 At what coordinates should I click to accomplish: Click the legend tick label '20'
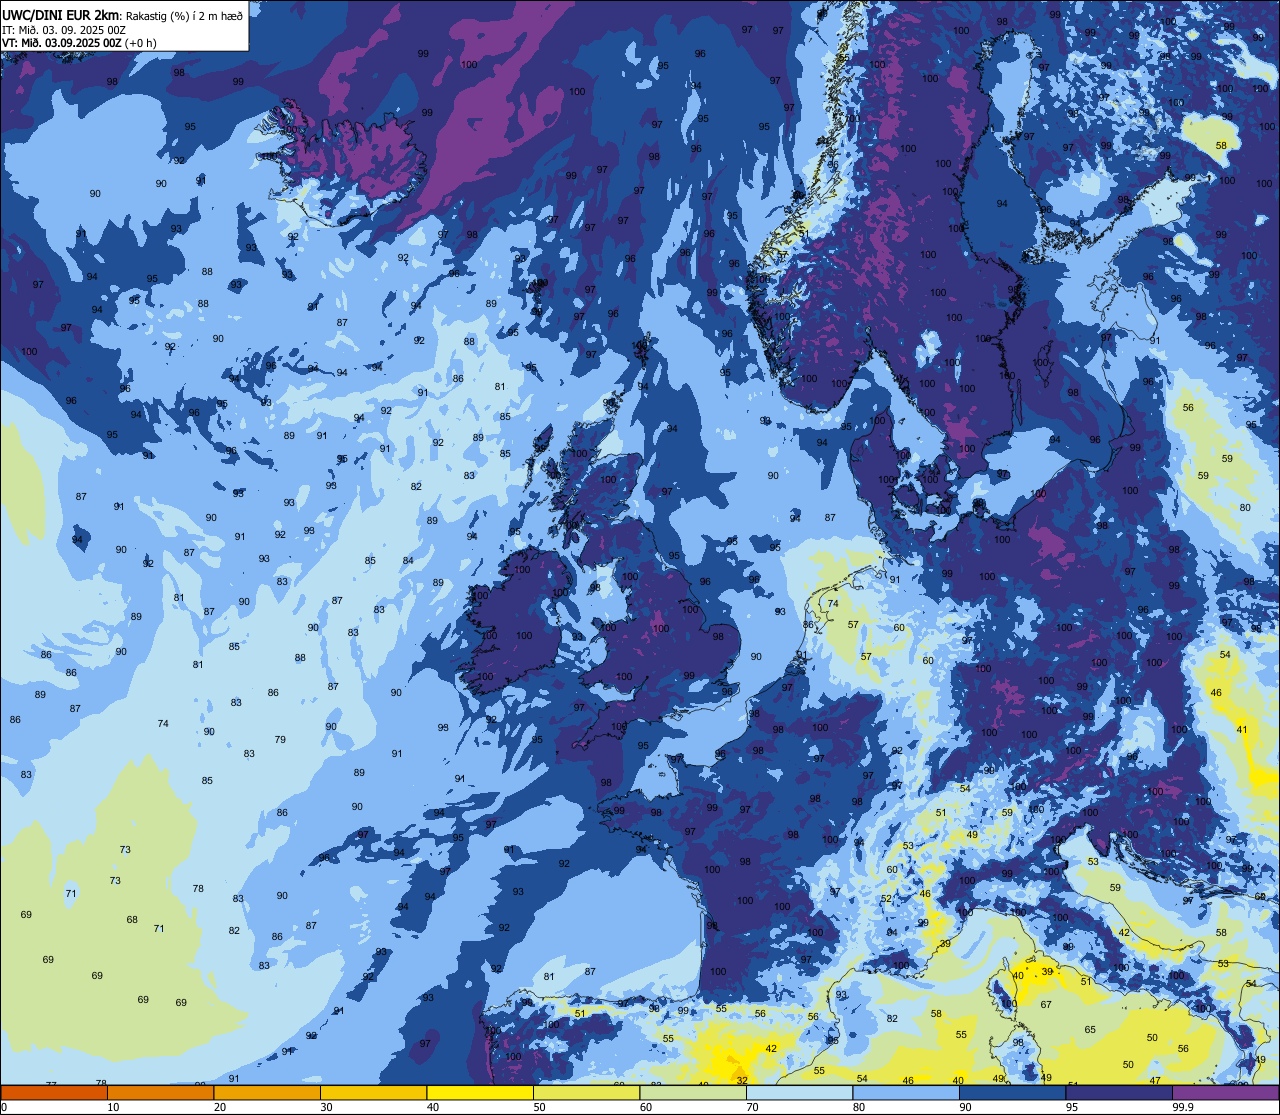tap(220, 1107)
